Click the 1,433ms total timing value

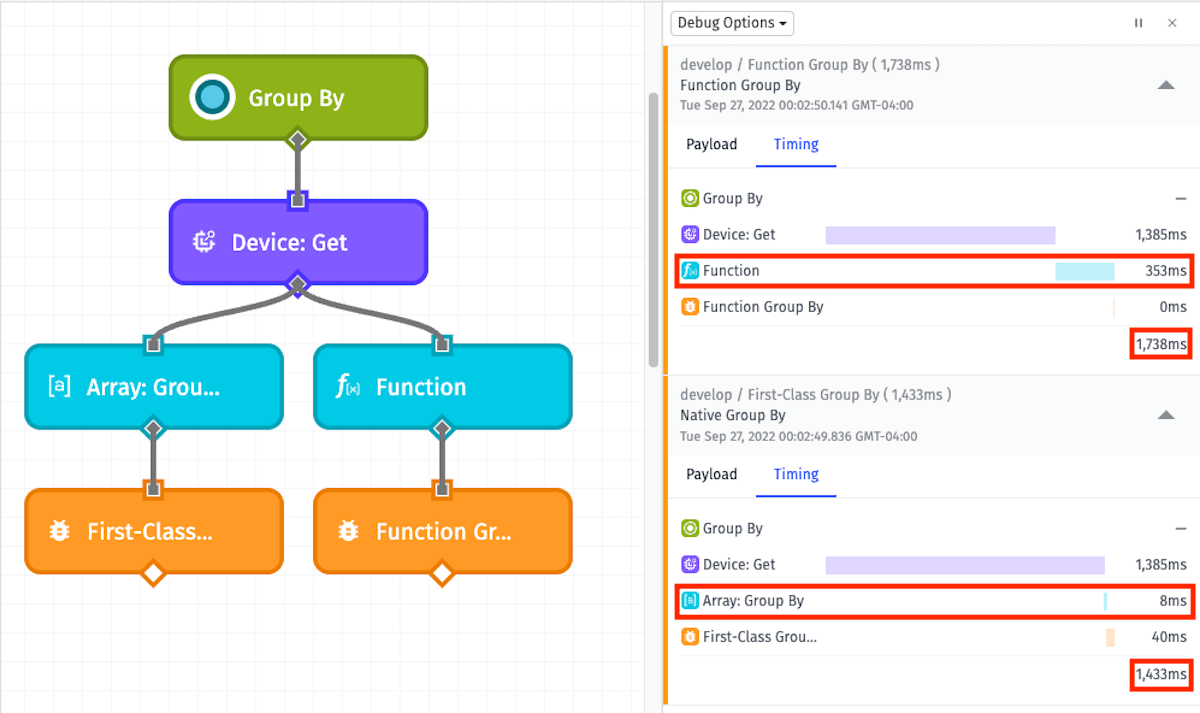pyautogui.click(x=1161, y=675)
